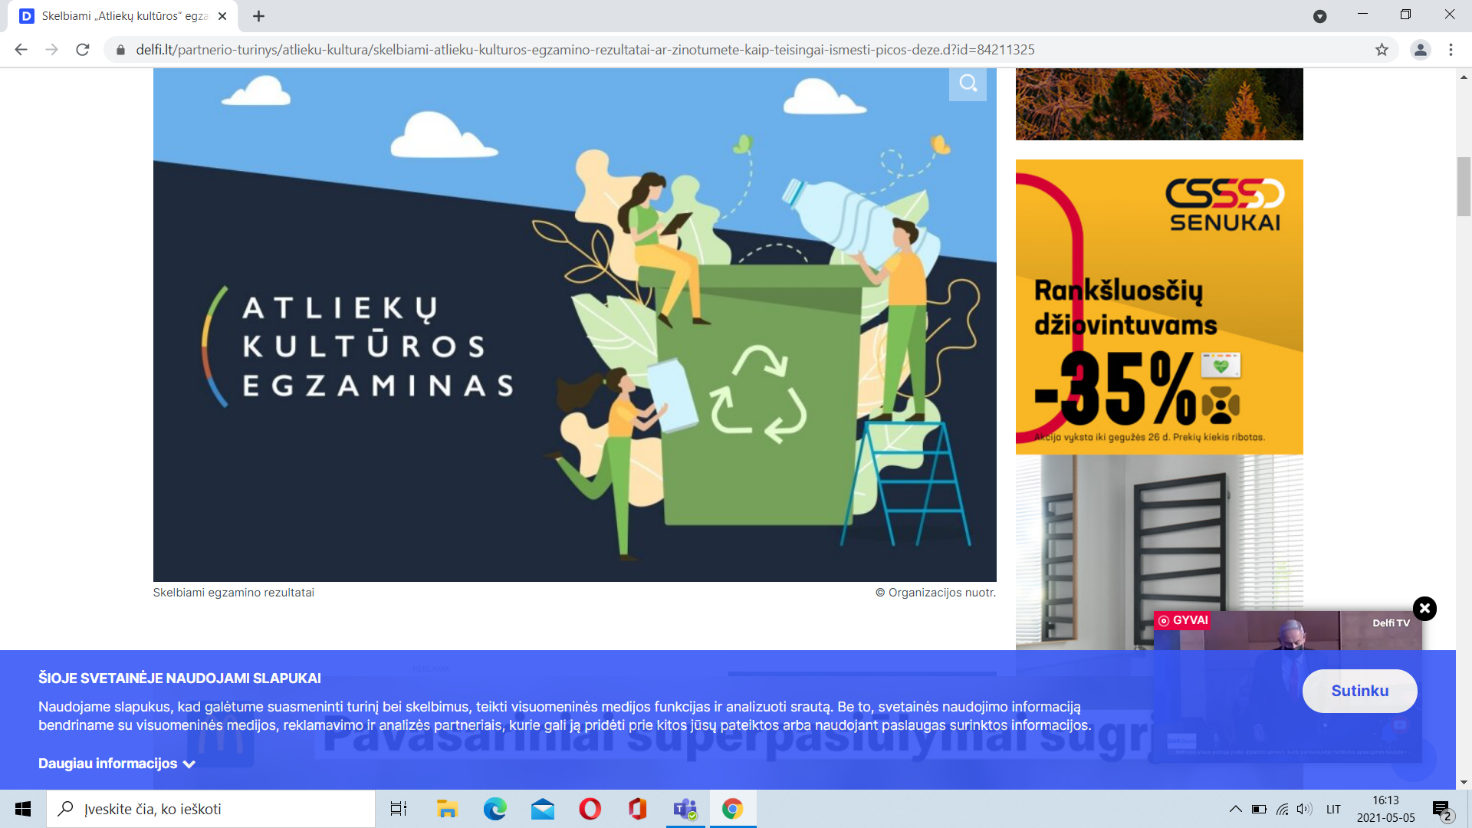Open Microsoft Teams from taskbar
1472x828 pixels.
685,809
